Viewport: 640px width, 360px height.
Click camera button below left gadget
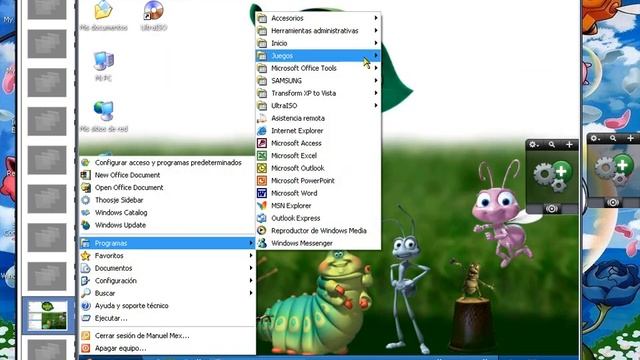(551, 209)
